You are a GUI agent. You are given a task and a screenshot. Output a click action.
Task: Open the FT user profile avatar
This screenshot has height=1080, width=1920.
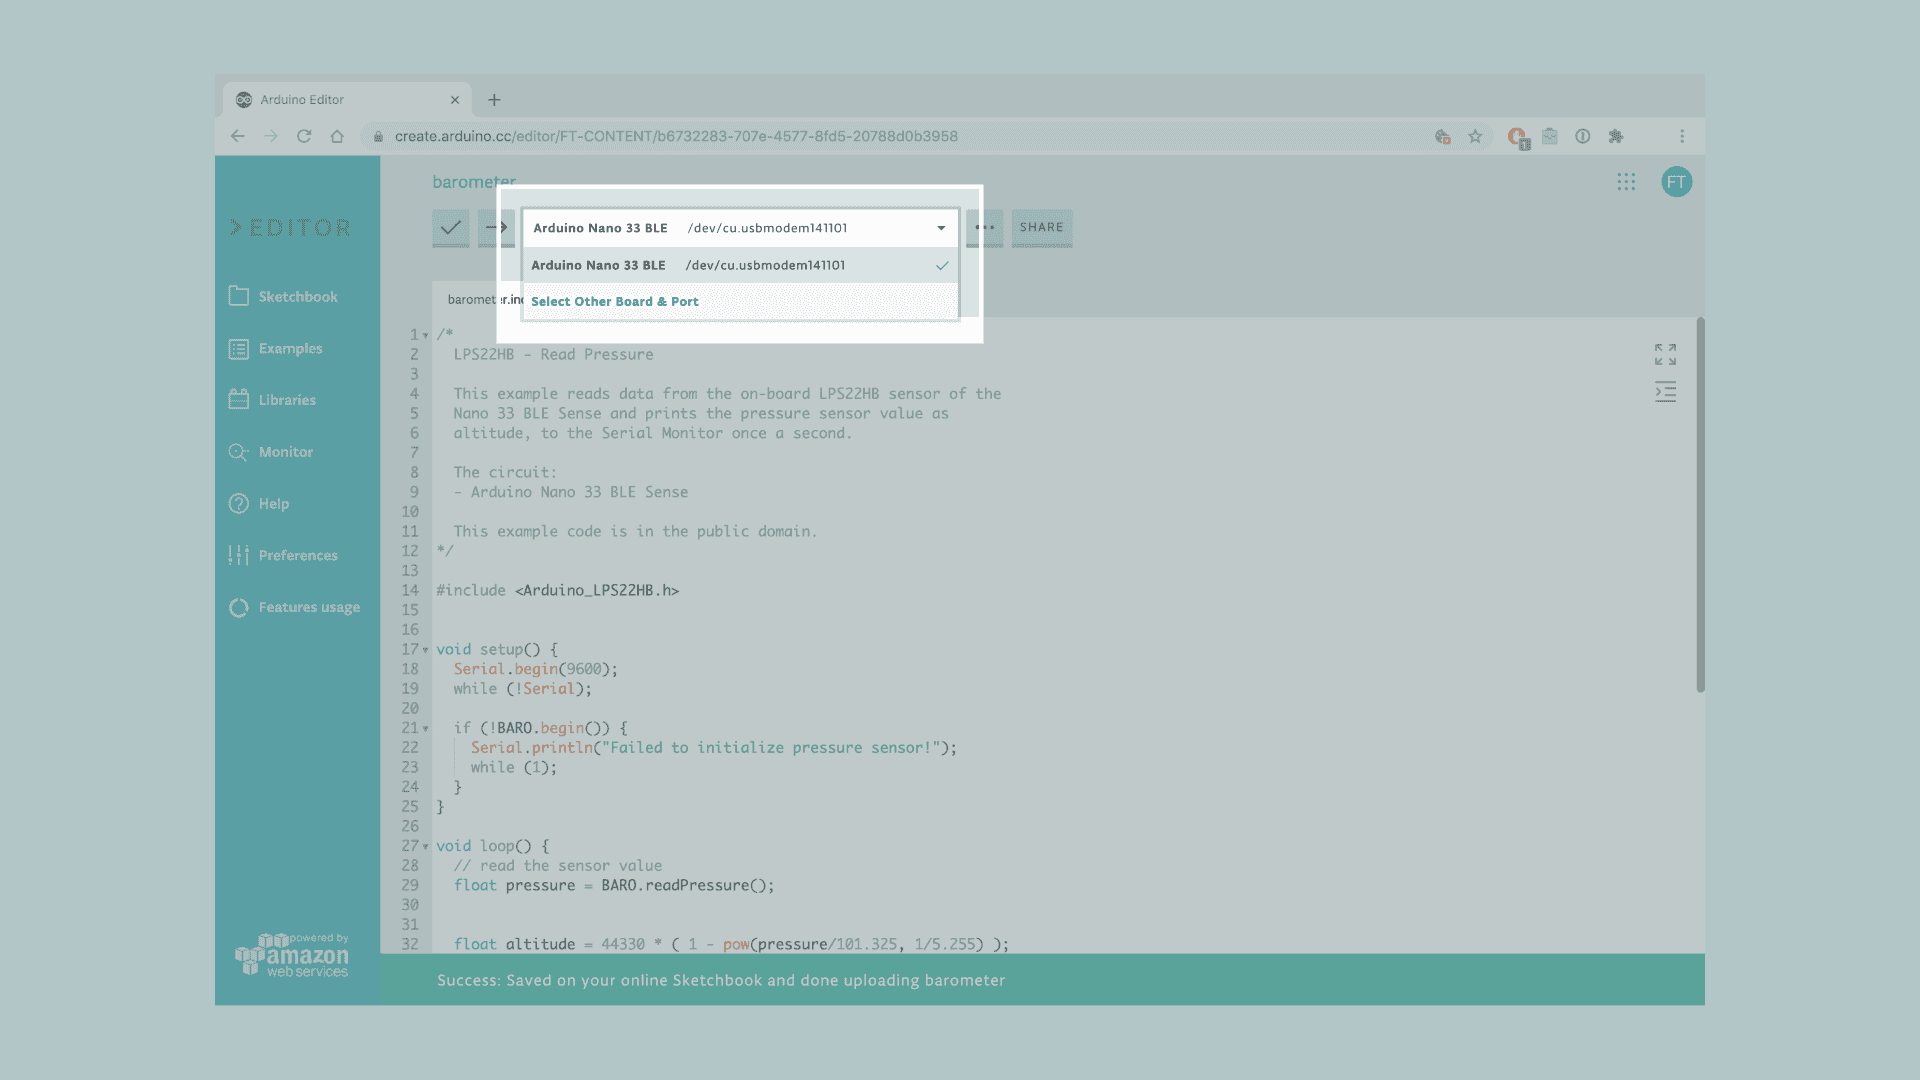[1676, 182]
